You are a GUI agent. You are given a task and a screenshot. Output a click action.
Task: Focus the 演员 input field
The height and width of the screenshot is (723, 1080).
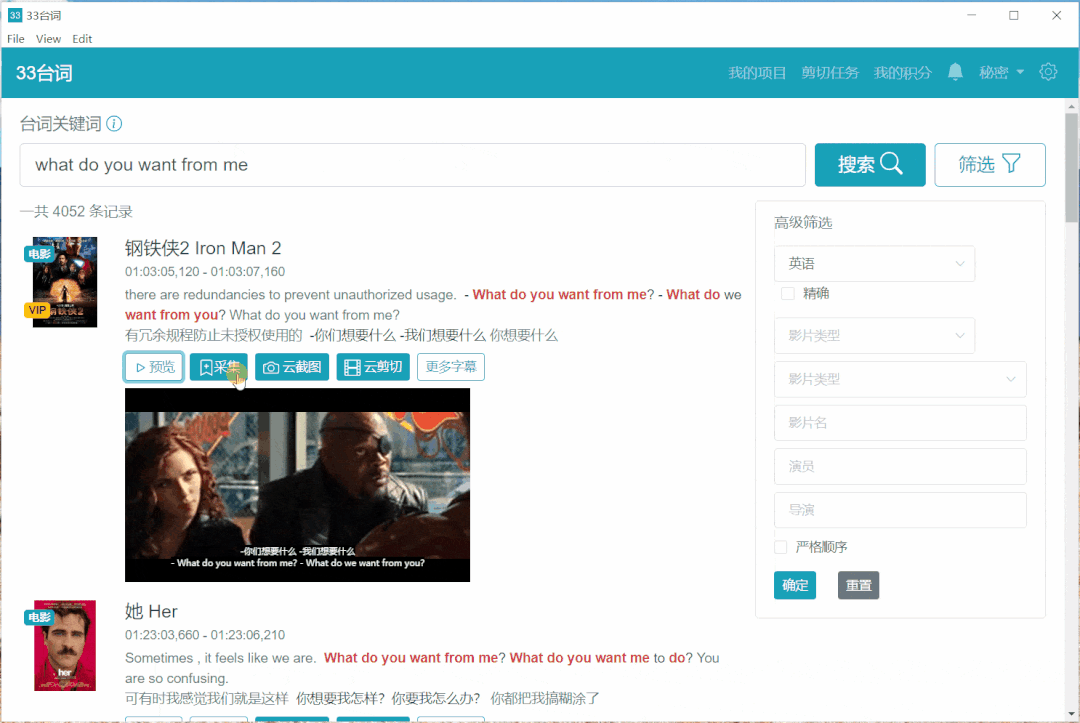pos(900,466)
